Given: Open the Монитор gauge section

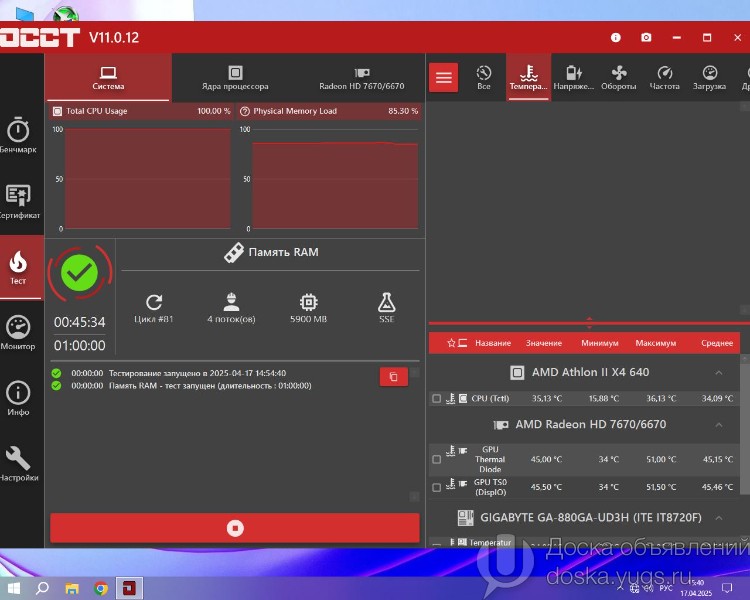Looking at the screenshot, I should (x=18, y=333).
